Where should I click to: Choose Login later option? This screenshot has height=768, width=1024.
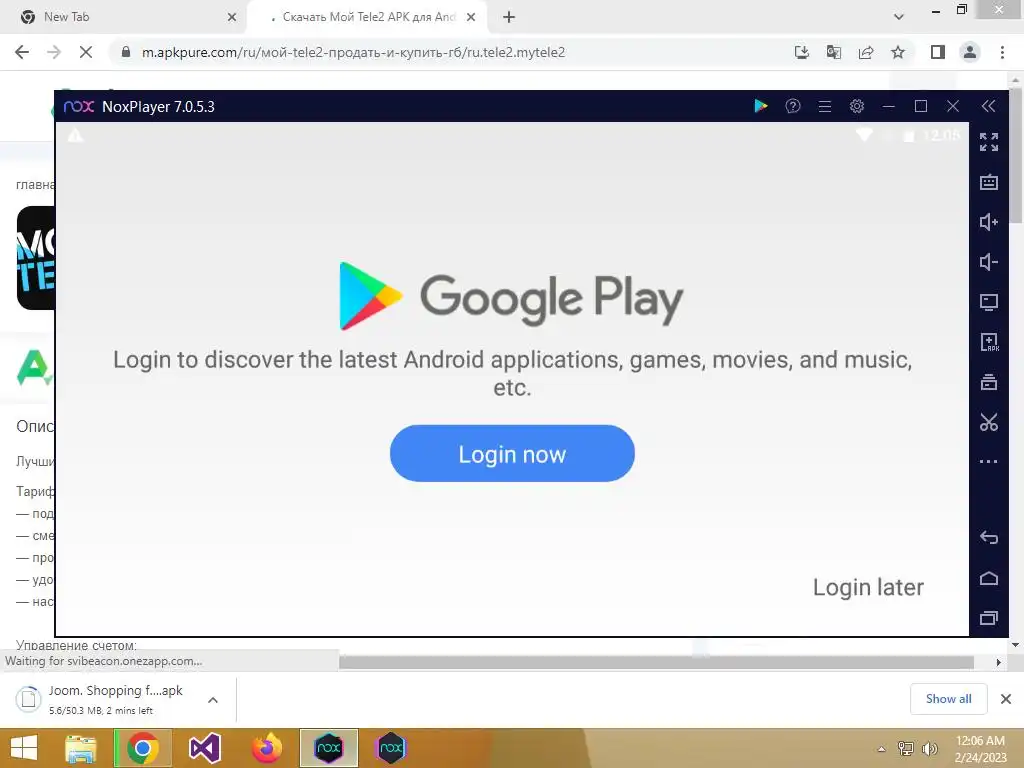click(x=868, y=587)
